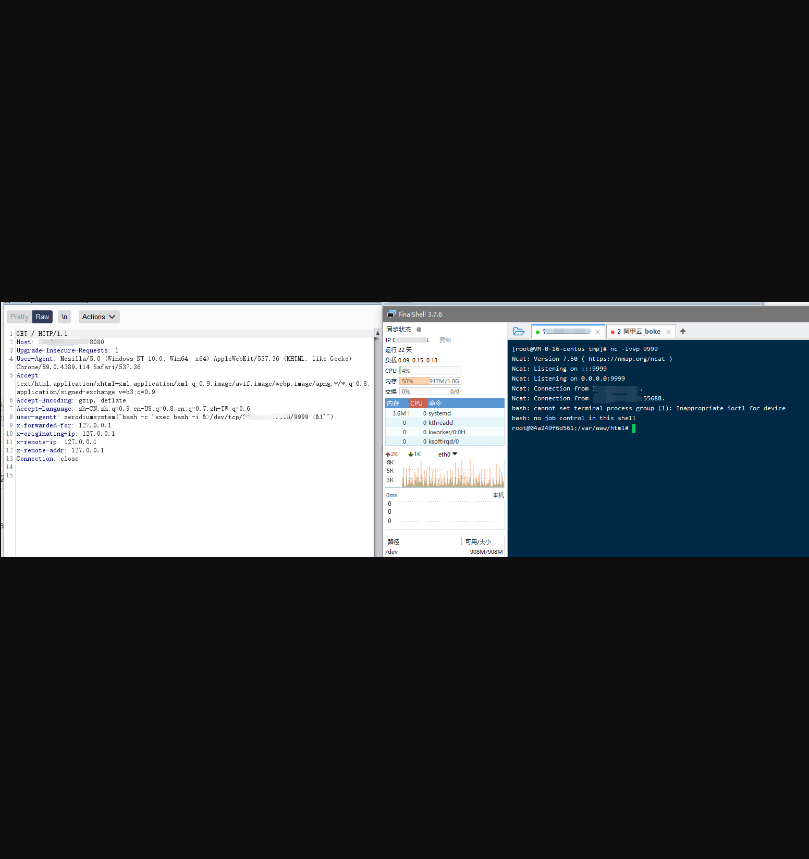Open the folder icon in FinalShell

[x=518, y=331]
